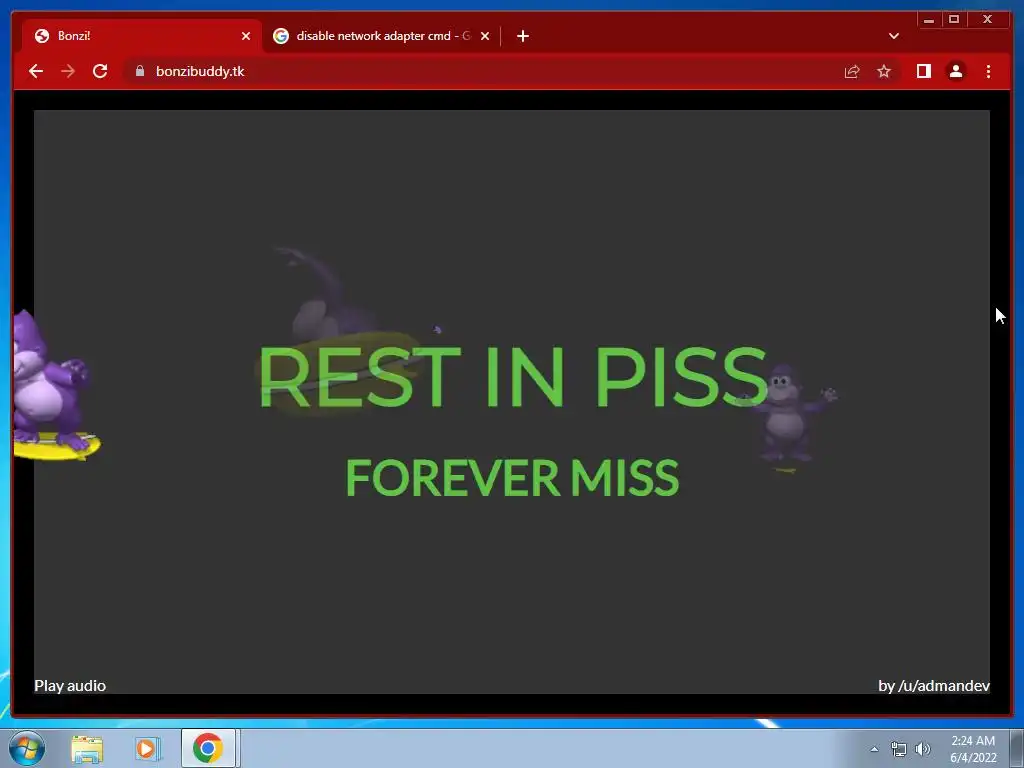Click the FOREVER MISS text
This screenshot has height=768, width=1024.
(512, 477)
